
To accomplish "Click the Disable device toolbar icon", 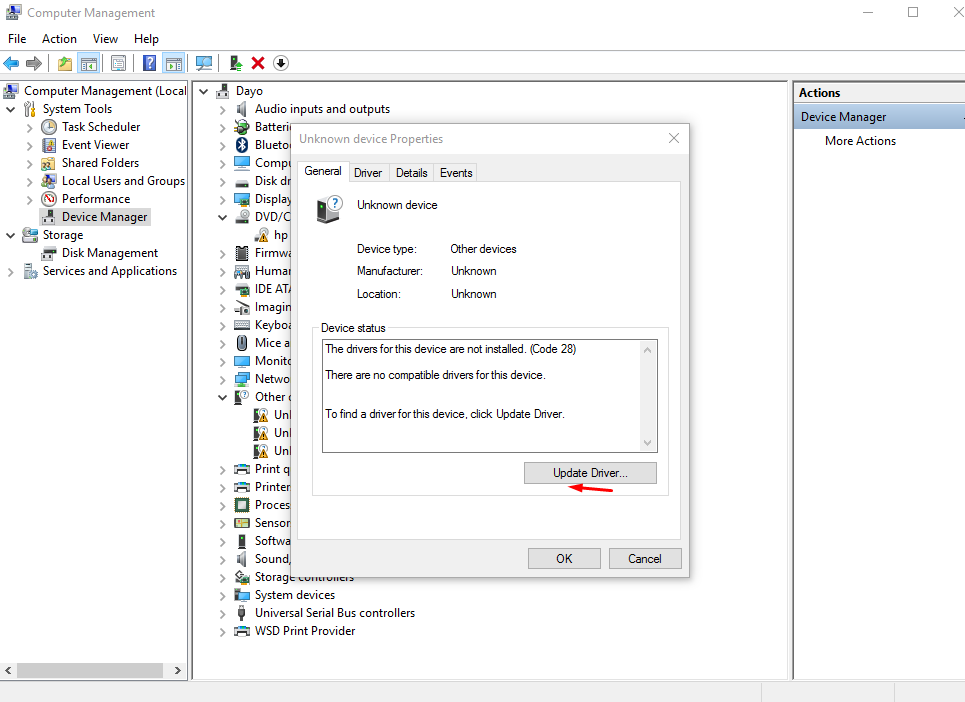I will [281, 63].
